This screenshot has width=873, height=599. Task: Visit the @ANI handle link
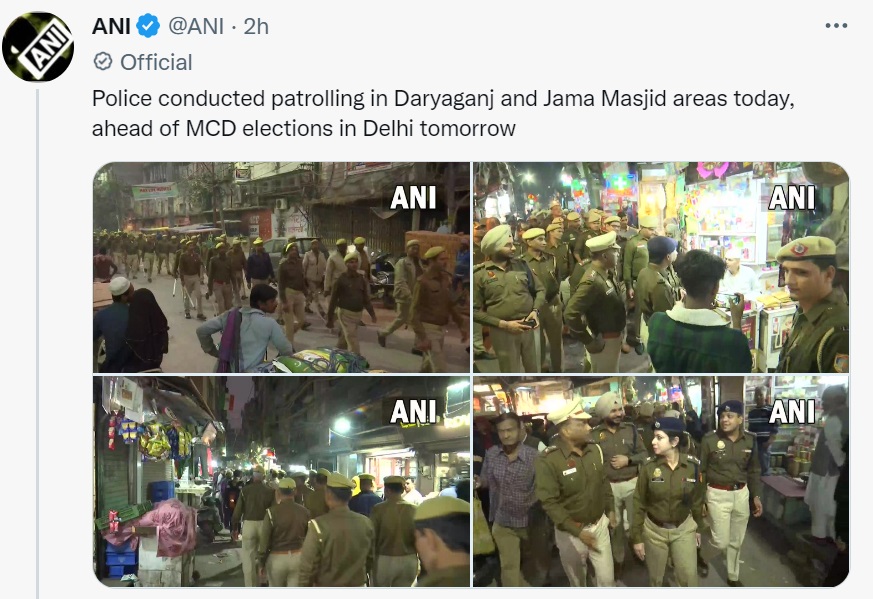[196, 26]
